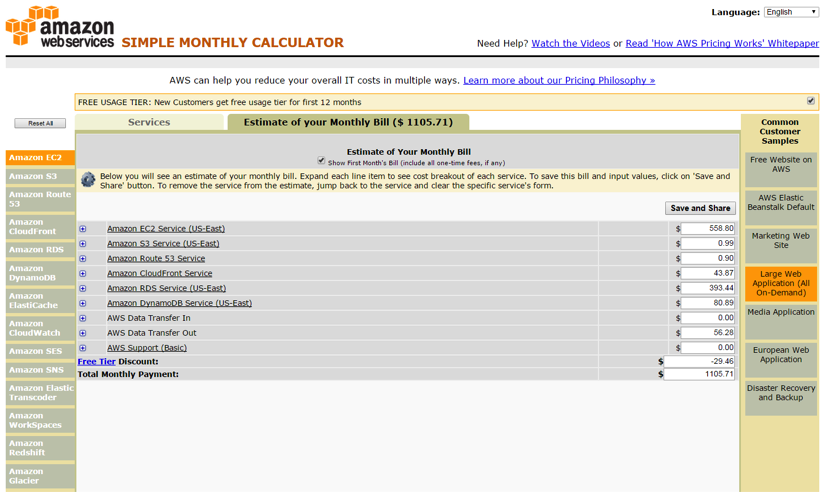Image resolution: width=825 pixels, height=492 pixels.
Task: Click the S3 cost field showing 0.99
Action: (x=708, y=244)
